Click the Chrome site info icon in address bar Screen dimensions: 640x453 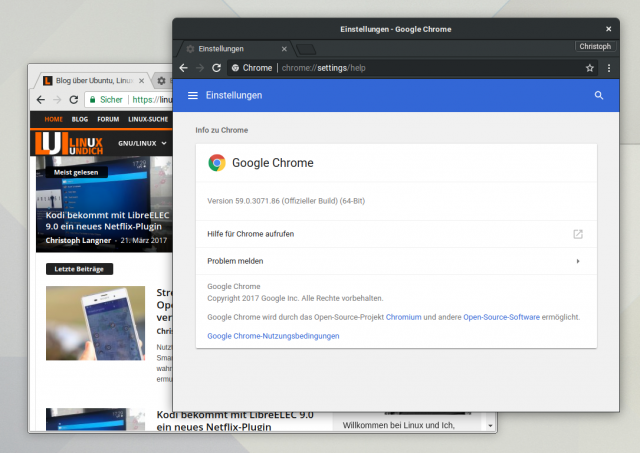click(236, 68)
